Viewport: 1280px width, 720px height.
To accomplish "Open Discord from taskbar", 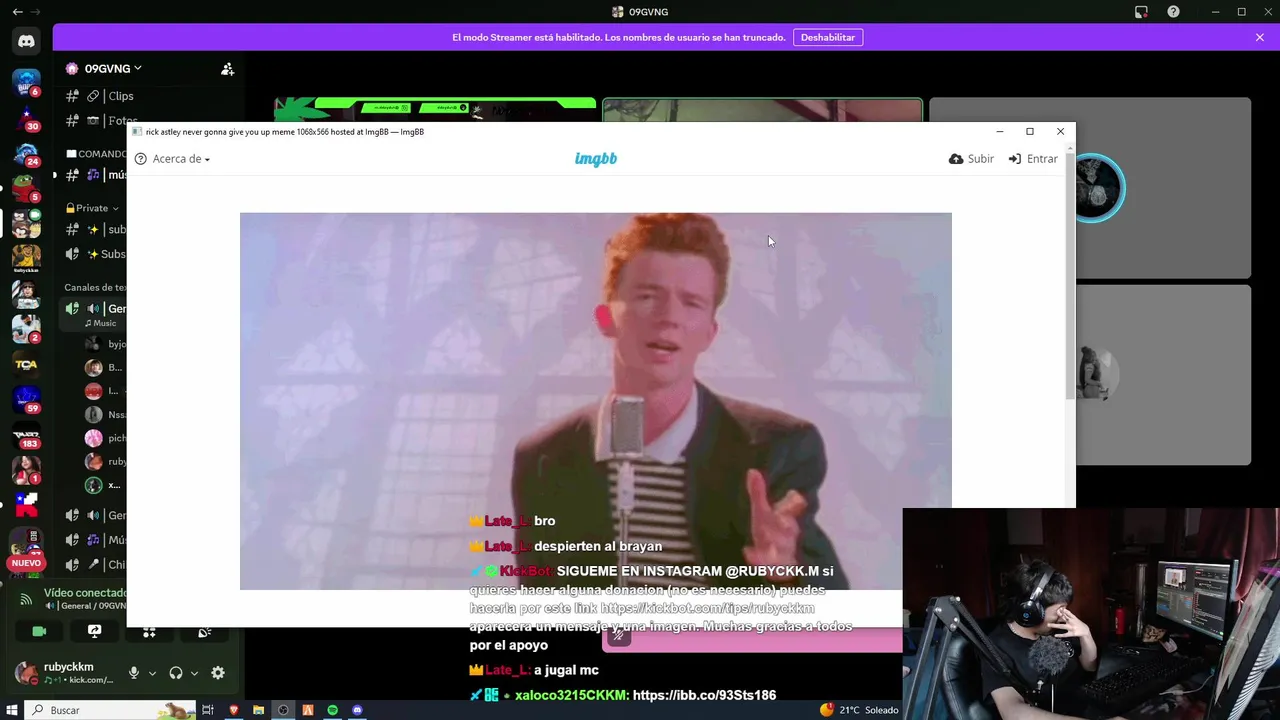I will [357, 710].
